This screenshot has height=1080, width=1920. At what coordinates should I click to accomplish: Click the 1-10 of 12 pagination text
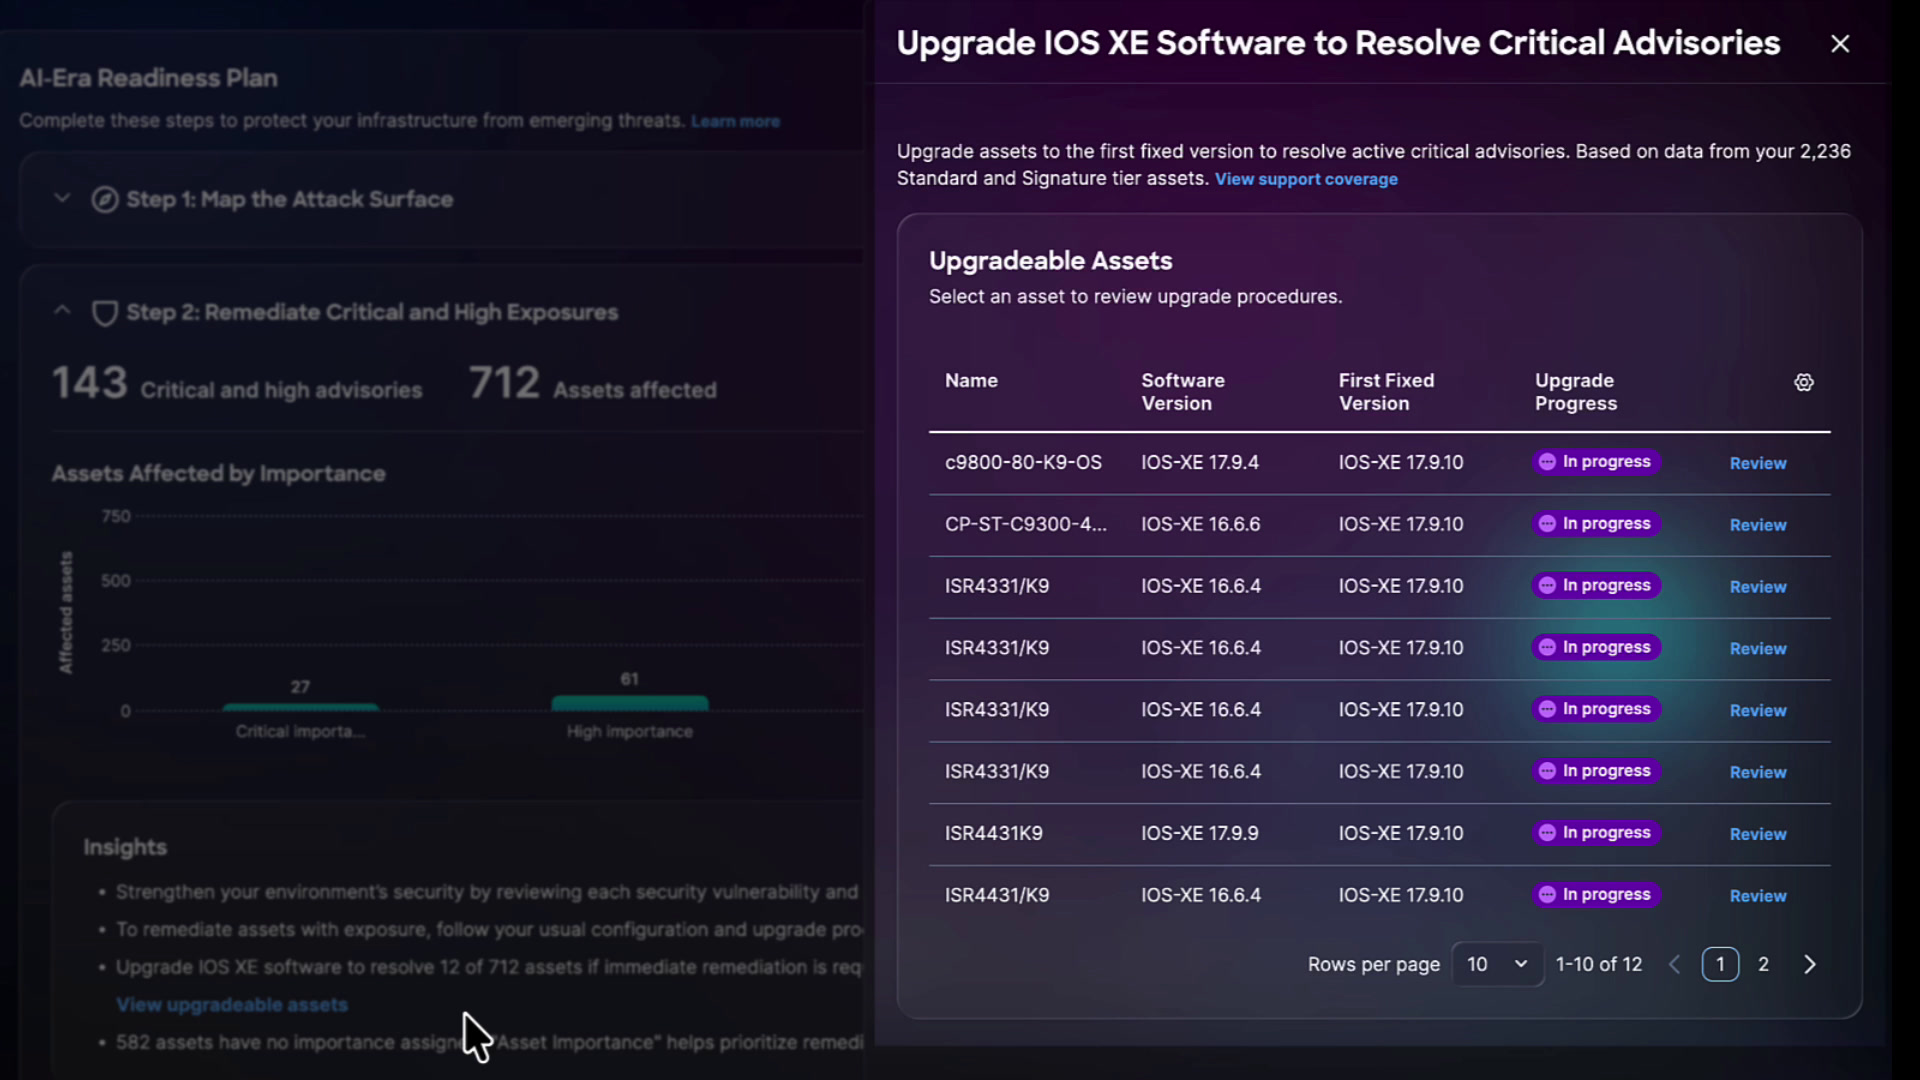[x=1599, y=964]
